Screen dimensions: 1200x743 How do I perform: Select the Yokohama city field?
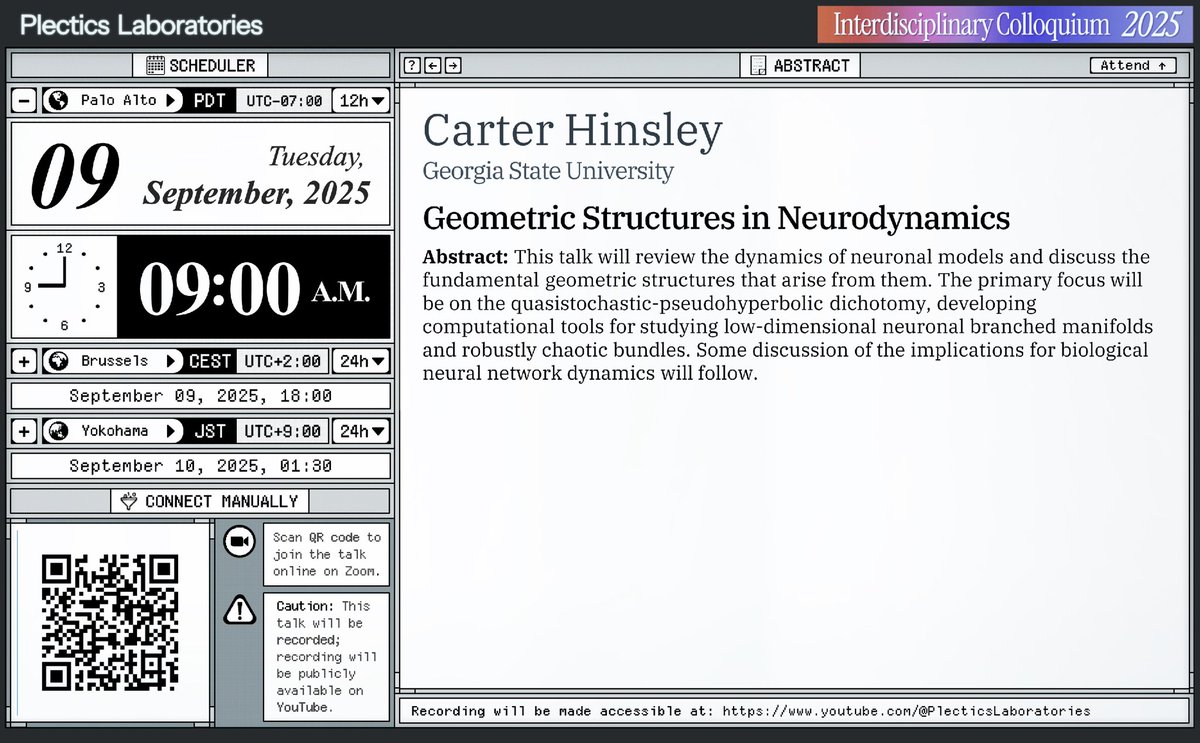pos(114,431)
